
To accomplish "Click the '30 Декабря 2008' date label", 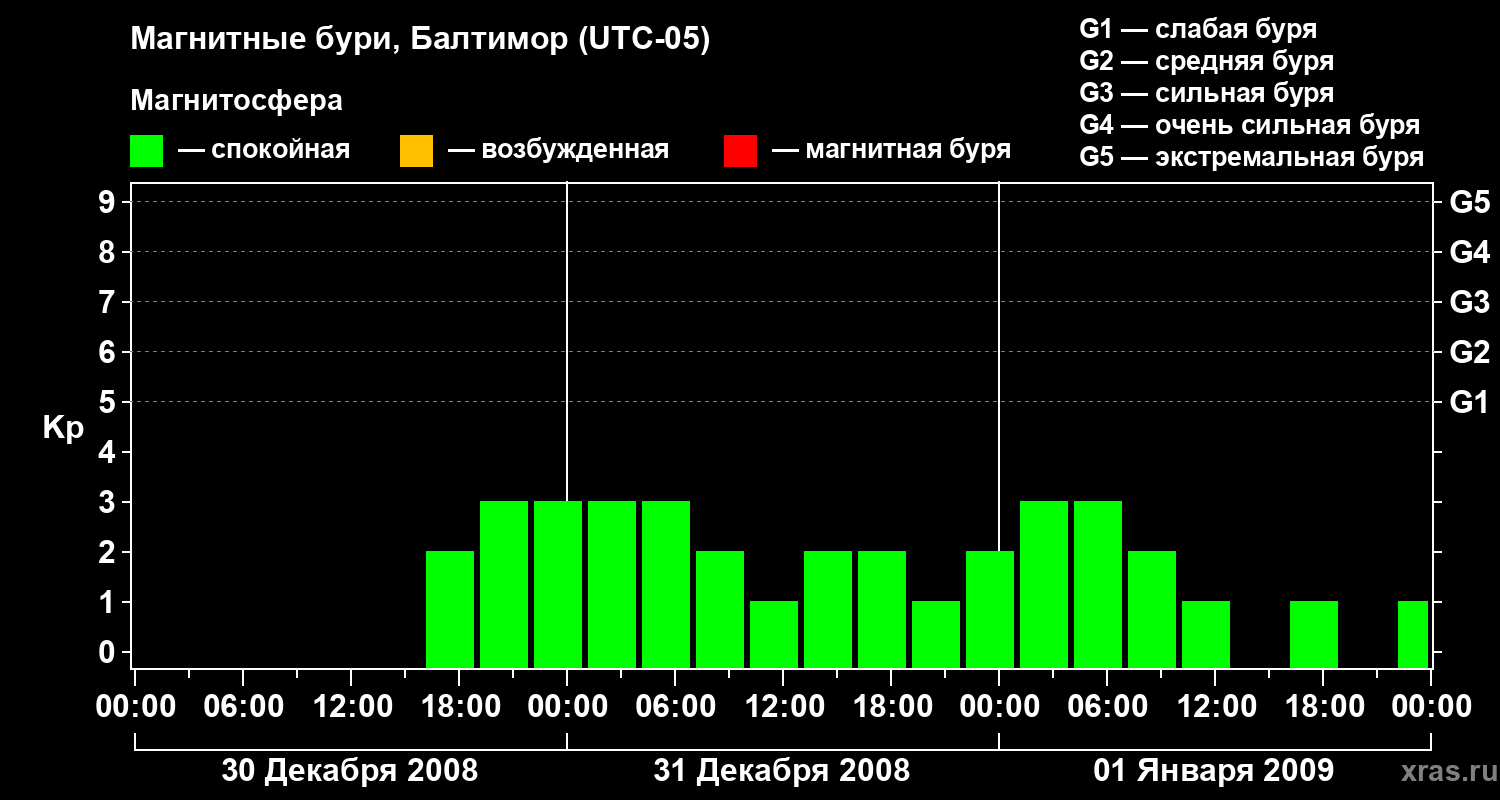I will 350,771.
